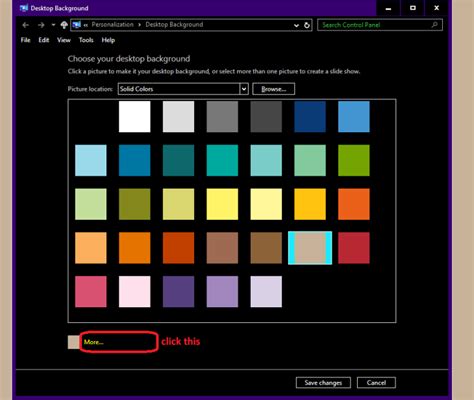Select the dark charcoal gray swatch
474x400 pixels.
click(x=266, y=117)
